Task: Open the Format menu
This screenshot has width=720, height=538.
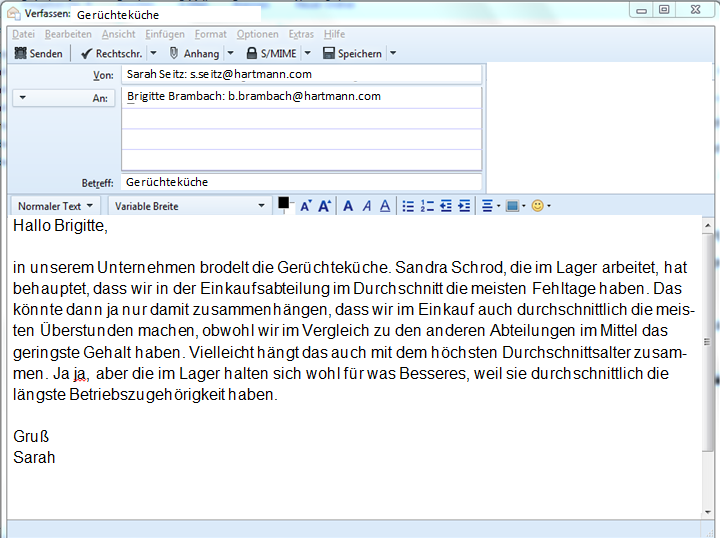Action: tap(210, 34)
